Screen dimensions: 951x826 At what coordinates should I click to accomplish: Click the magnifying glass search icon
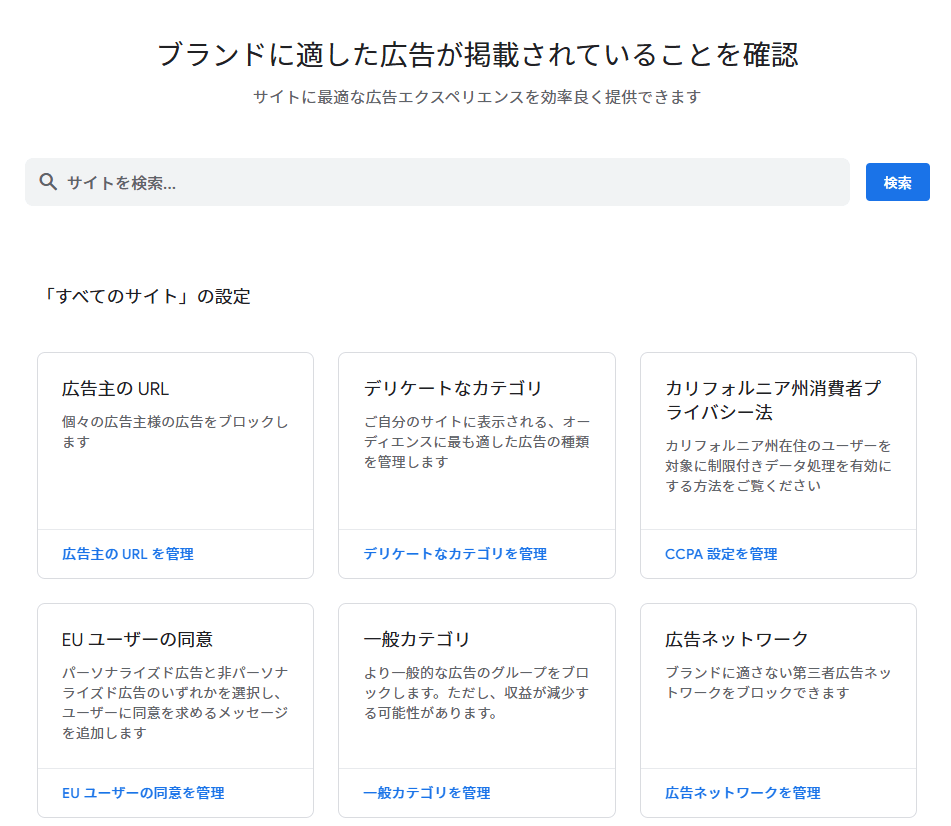[x=48, y=182]
